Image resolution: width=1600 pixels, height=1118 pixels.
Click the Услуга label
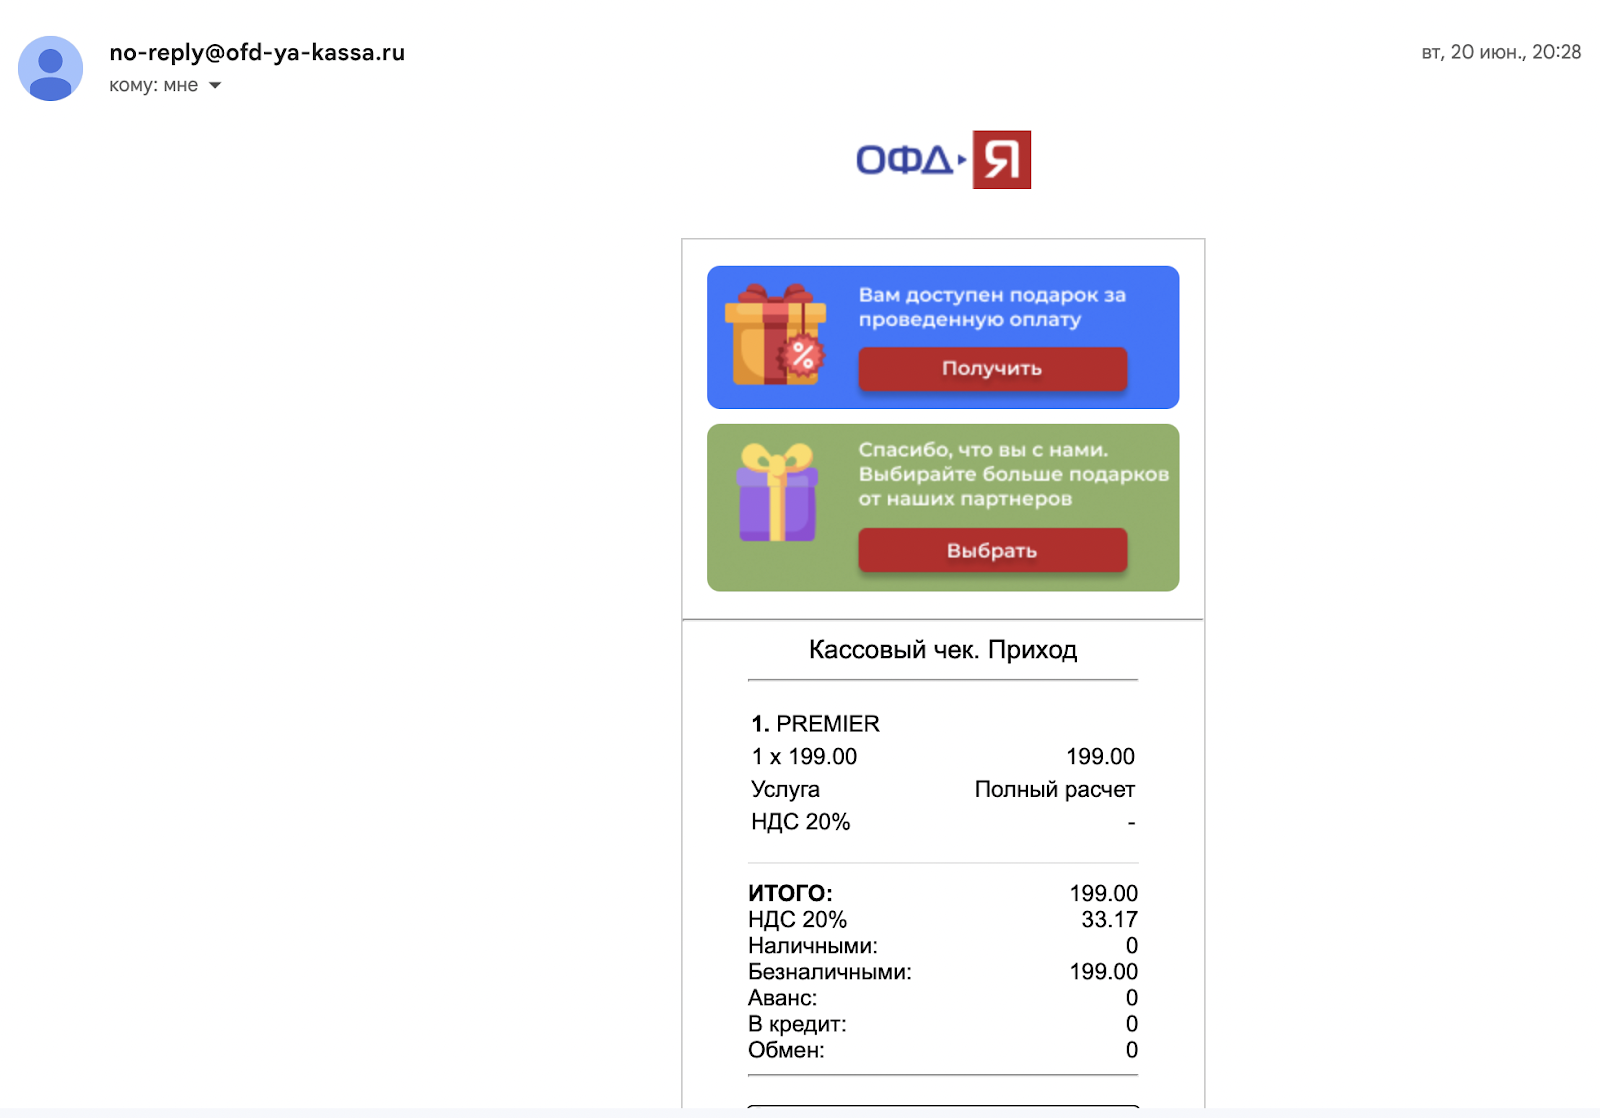click(x=785, y=789)
